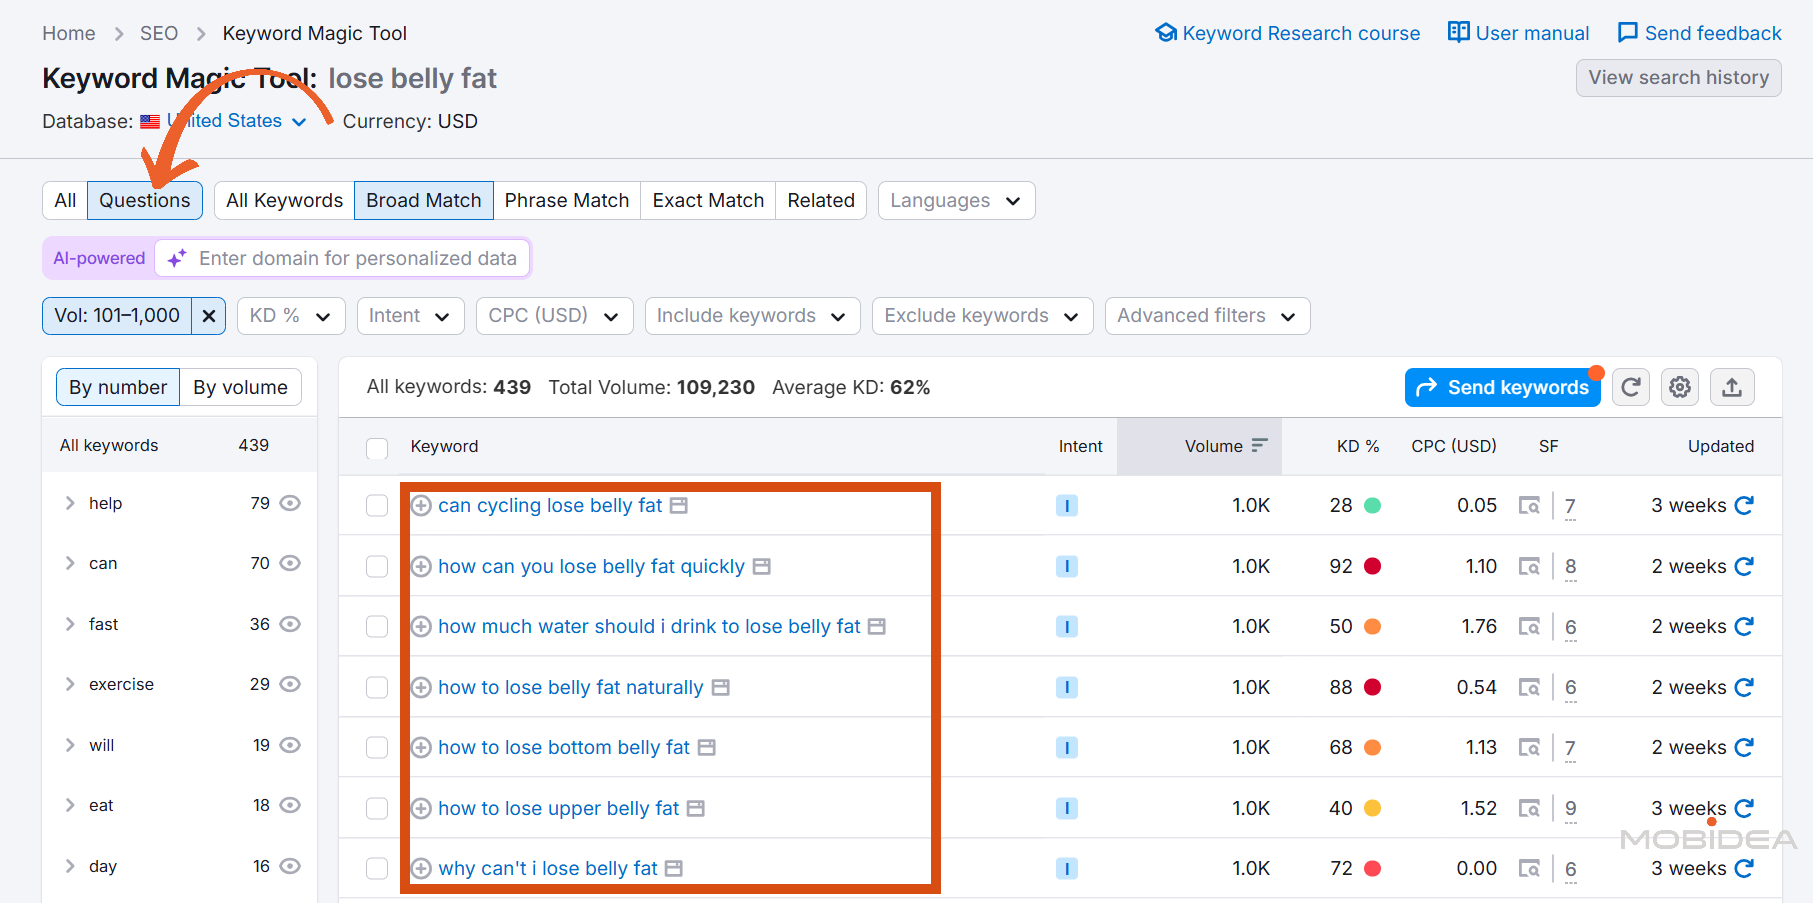Open Advanced filters dropdown
The image size is (1813, 903).
pyautogui.click(x=1207, y=316)
